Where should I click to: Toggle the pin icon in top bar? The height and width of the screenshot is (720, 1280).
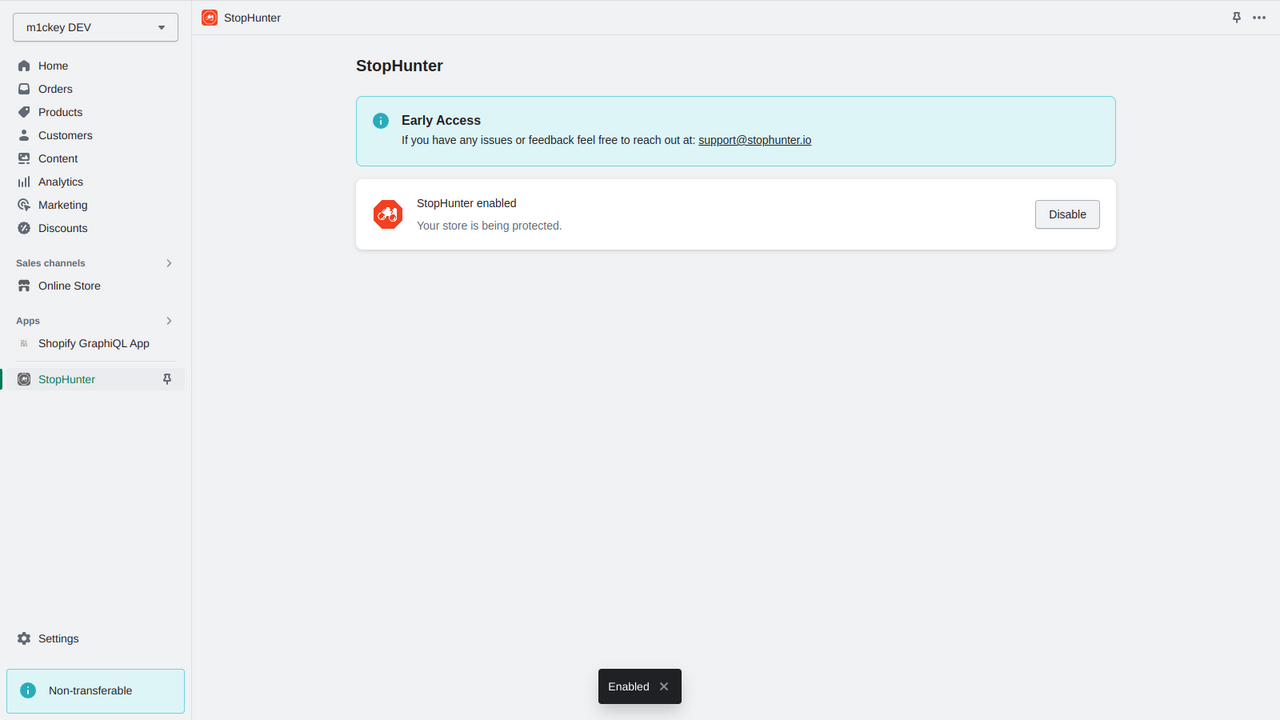pyautogui.click(x=1236, y=18)
